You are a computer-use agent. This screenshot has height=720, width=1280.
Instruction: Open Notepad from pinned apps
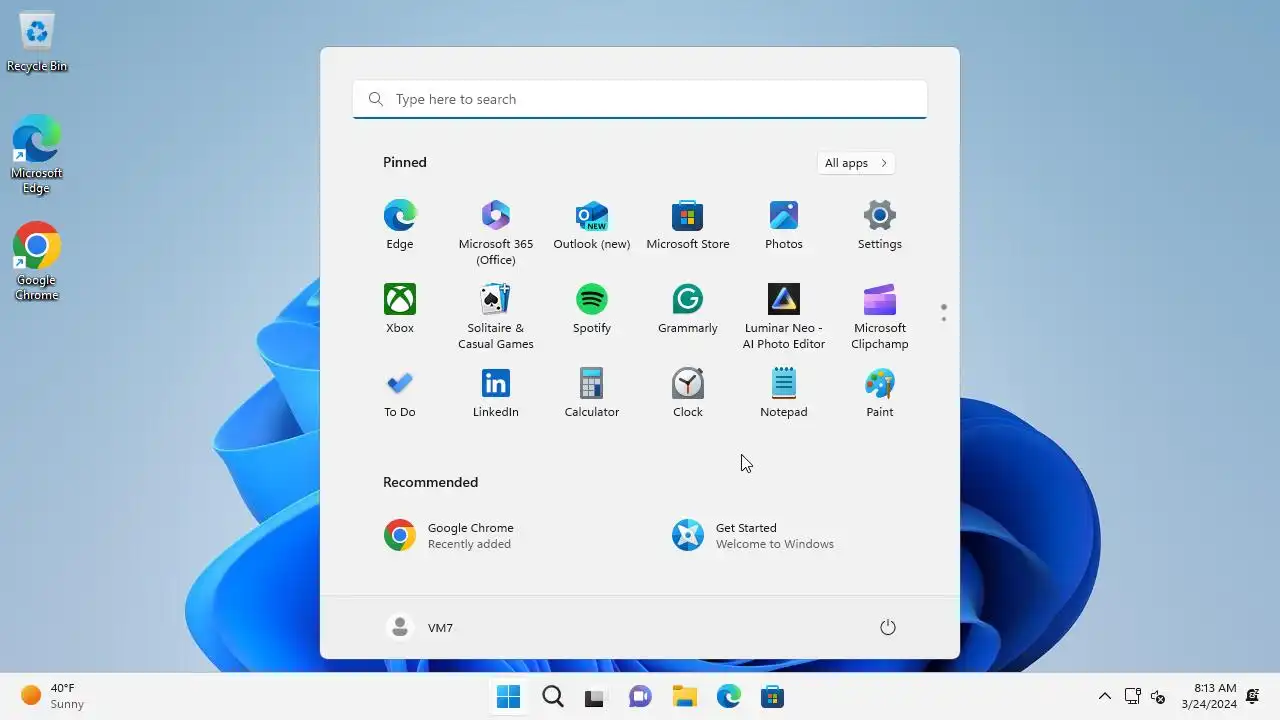tap(784, 394)
